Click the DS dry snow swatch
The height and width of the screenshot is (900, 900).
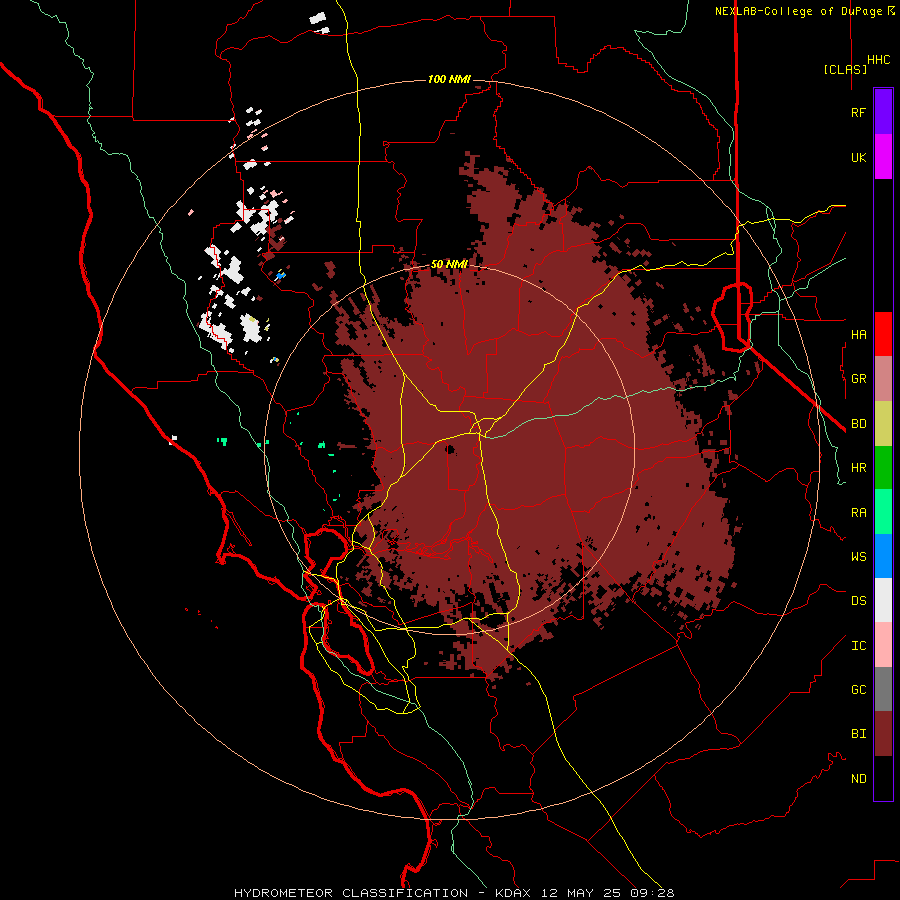click(883, 600)
